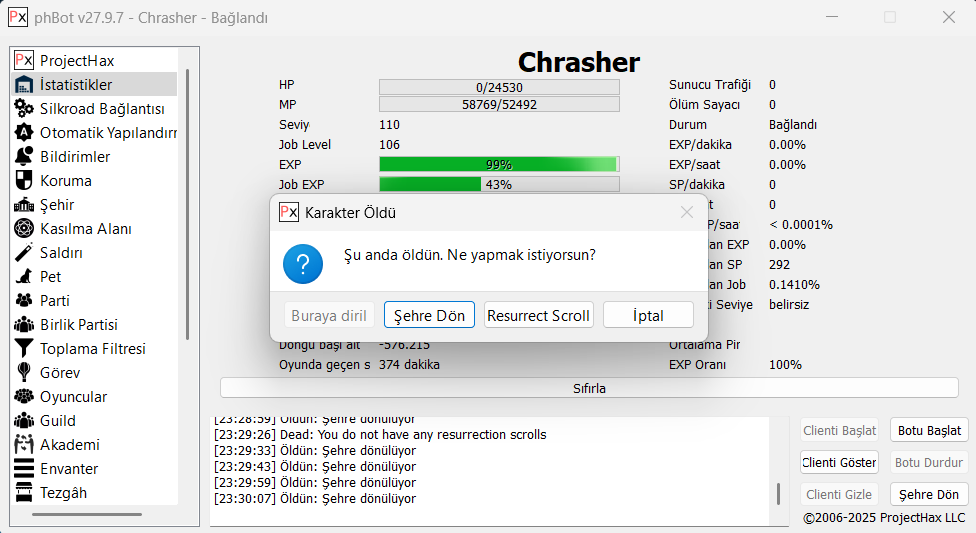The image size is (976, 533).
Task: Select the Kasılma Alanı target icon
Action: [24, 229]
